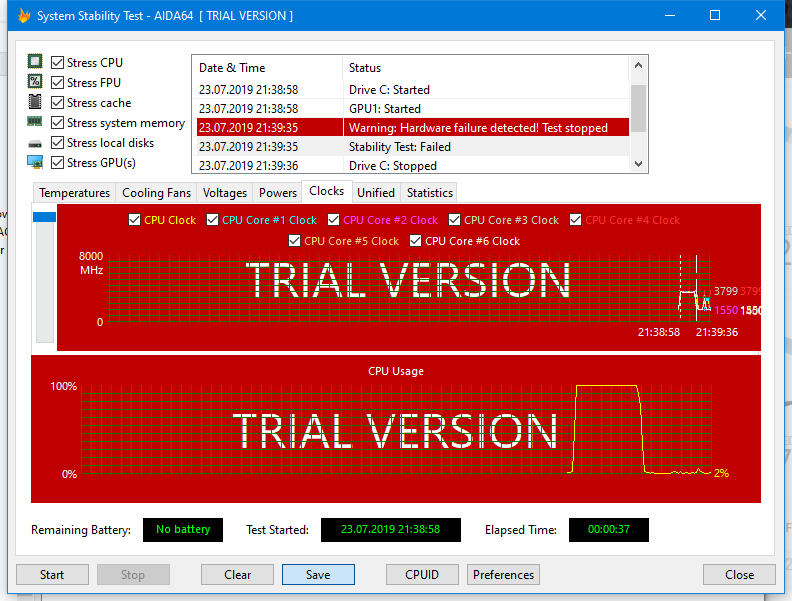Select the 'Stability Test: Failed' log row
This screenshot has width=792, height=601.
click(413, 146)
